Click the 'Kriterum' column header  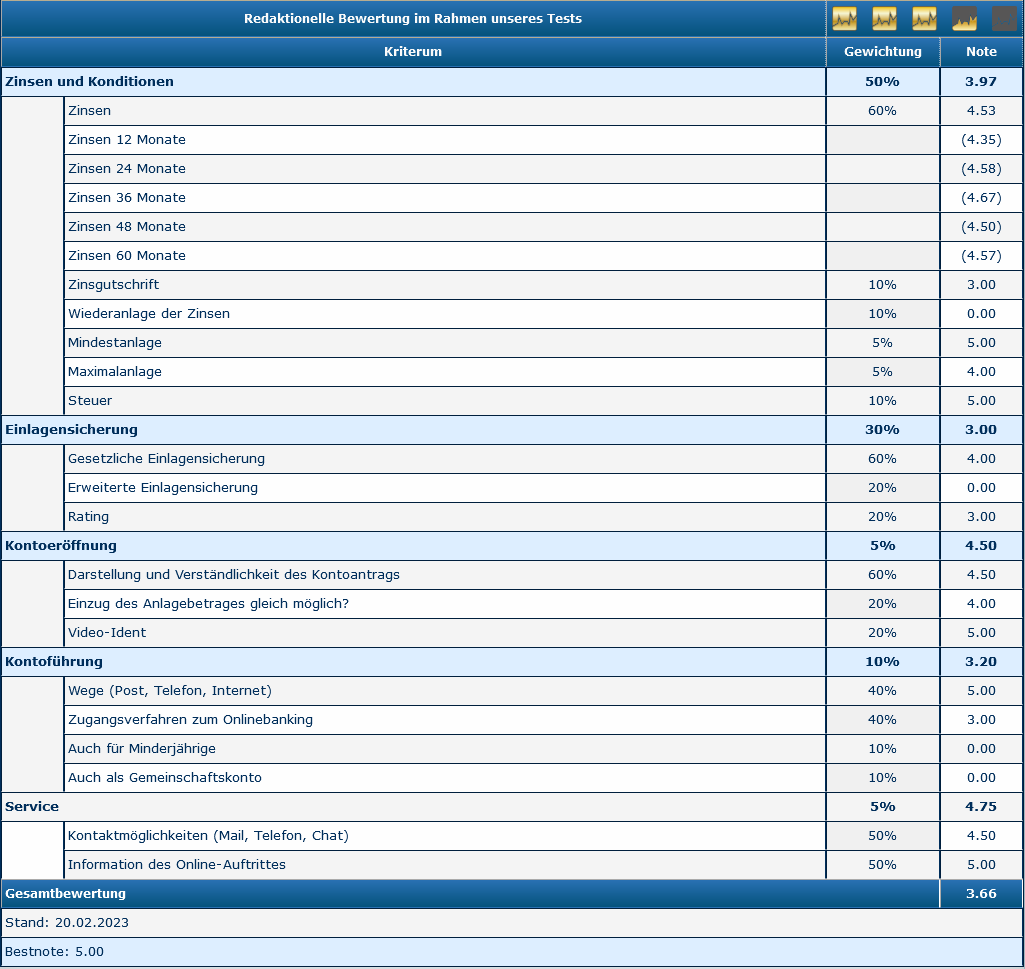(412, 52)
